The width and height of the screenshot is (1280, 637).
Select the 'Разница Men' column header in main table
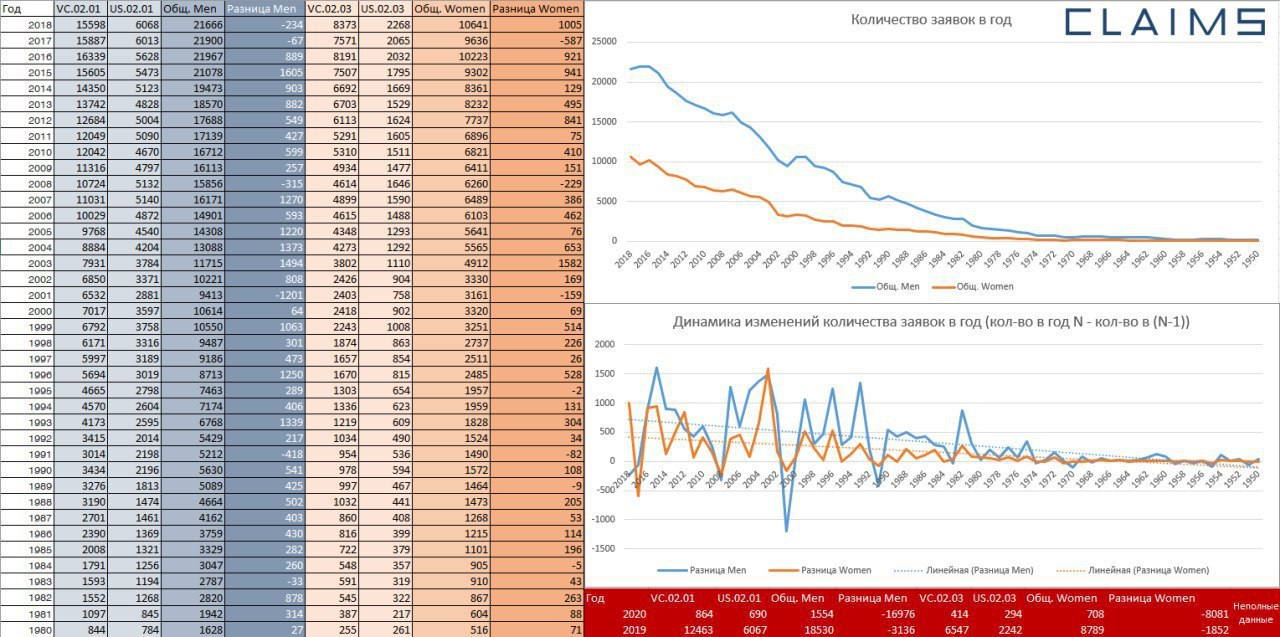tap(264, 8)
